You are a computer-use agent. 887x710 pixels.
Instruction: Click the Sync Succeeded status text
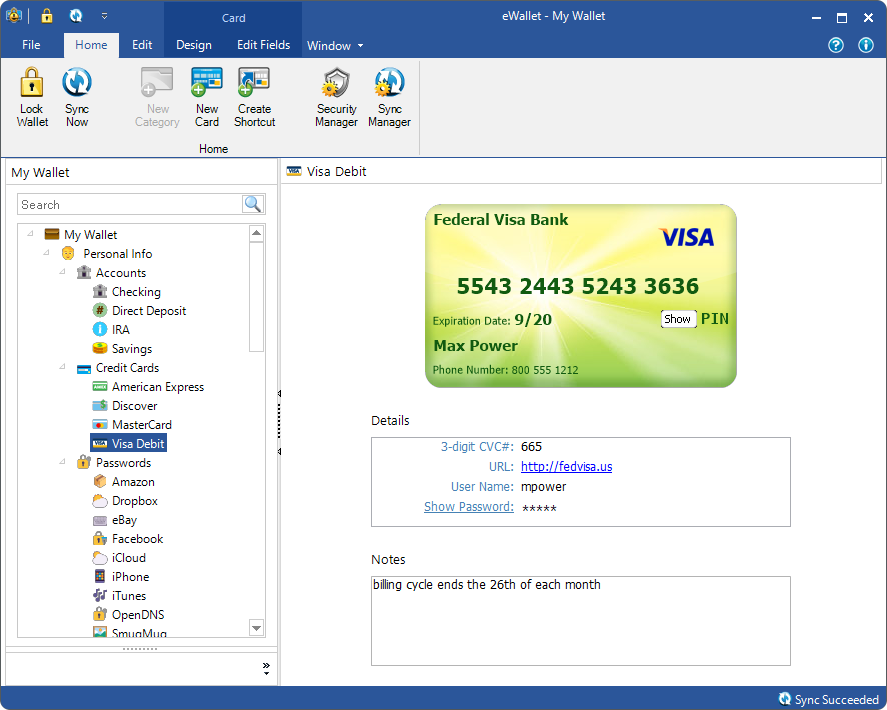pyautogui.click(x=836, y=699)
